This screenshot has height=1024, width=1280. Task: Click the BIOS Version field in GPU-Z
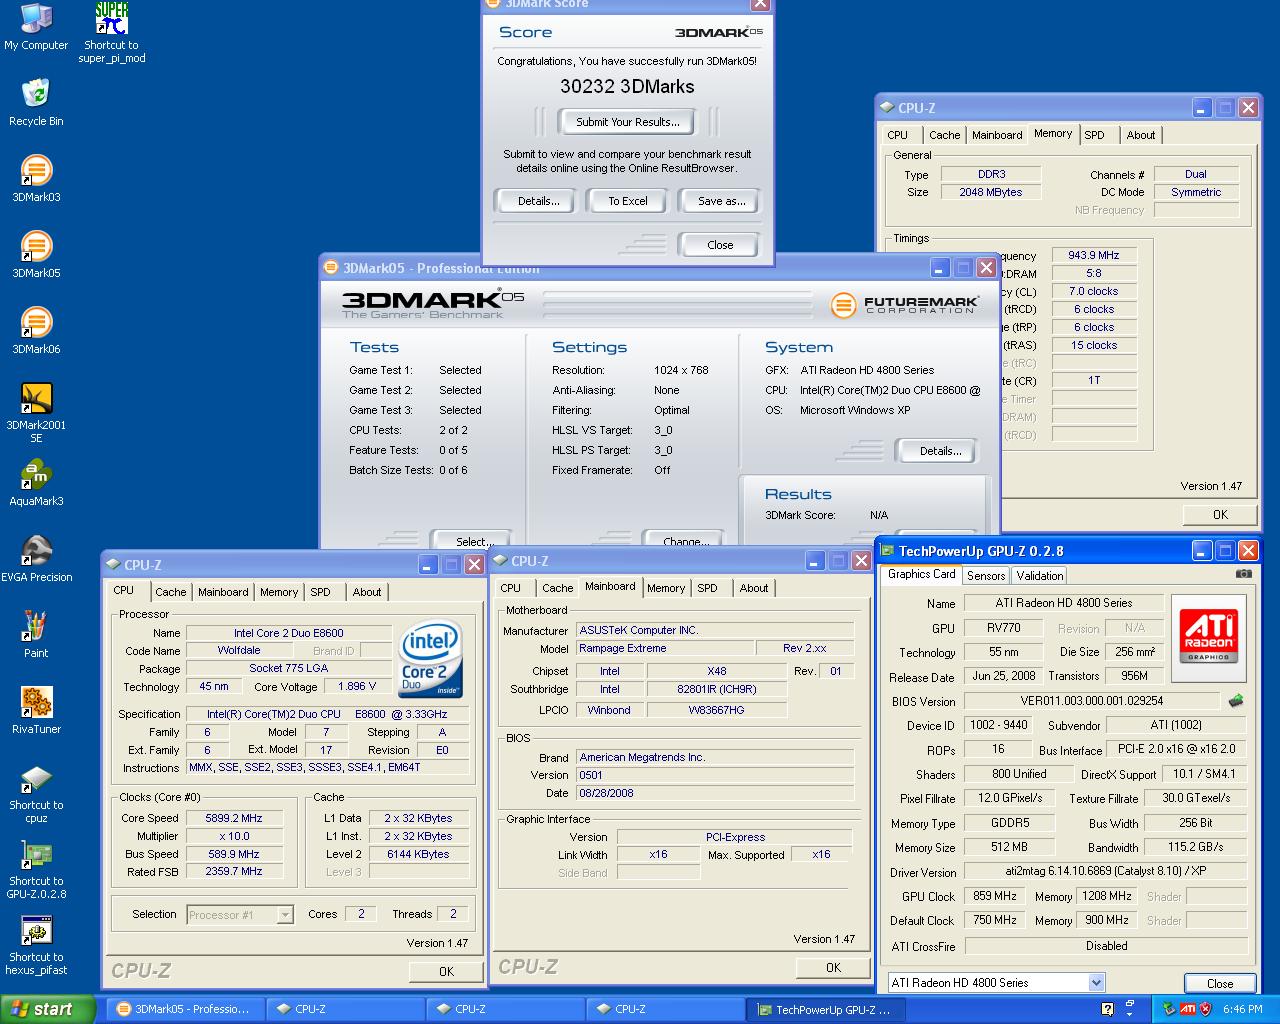[x=1091, y=701]
